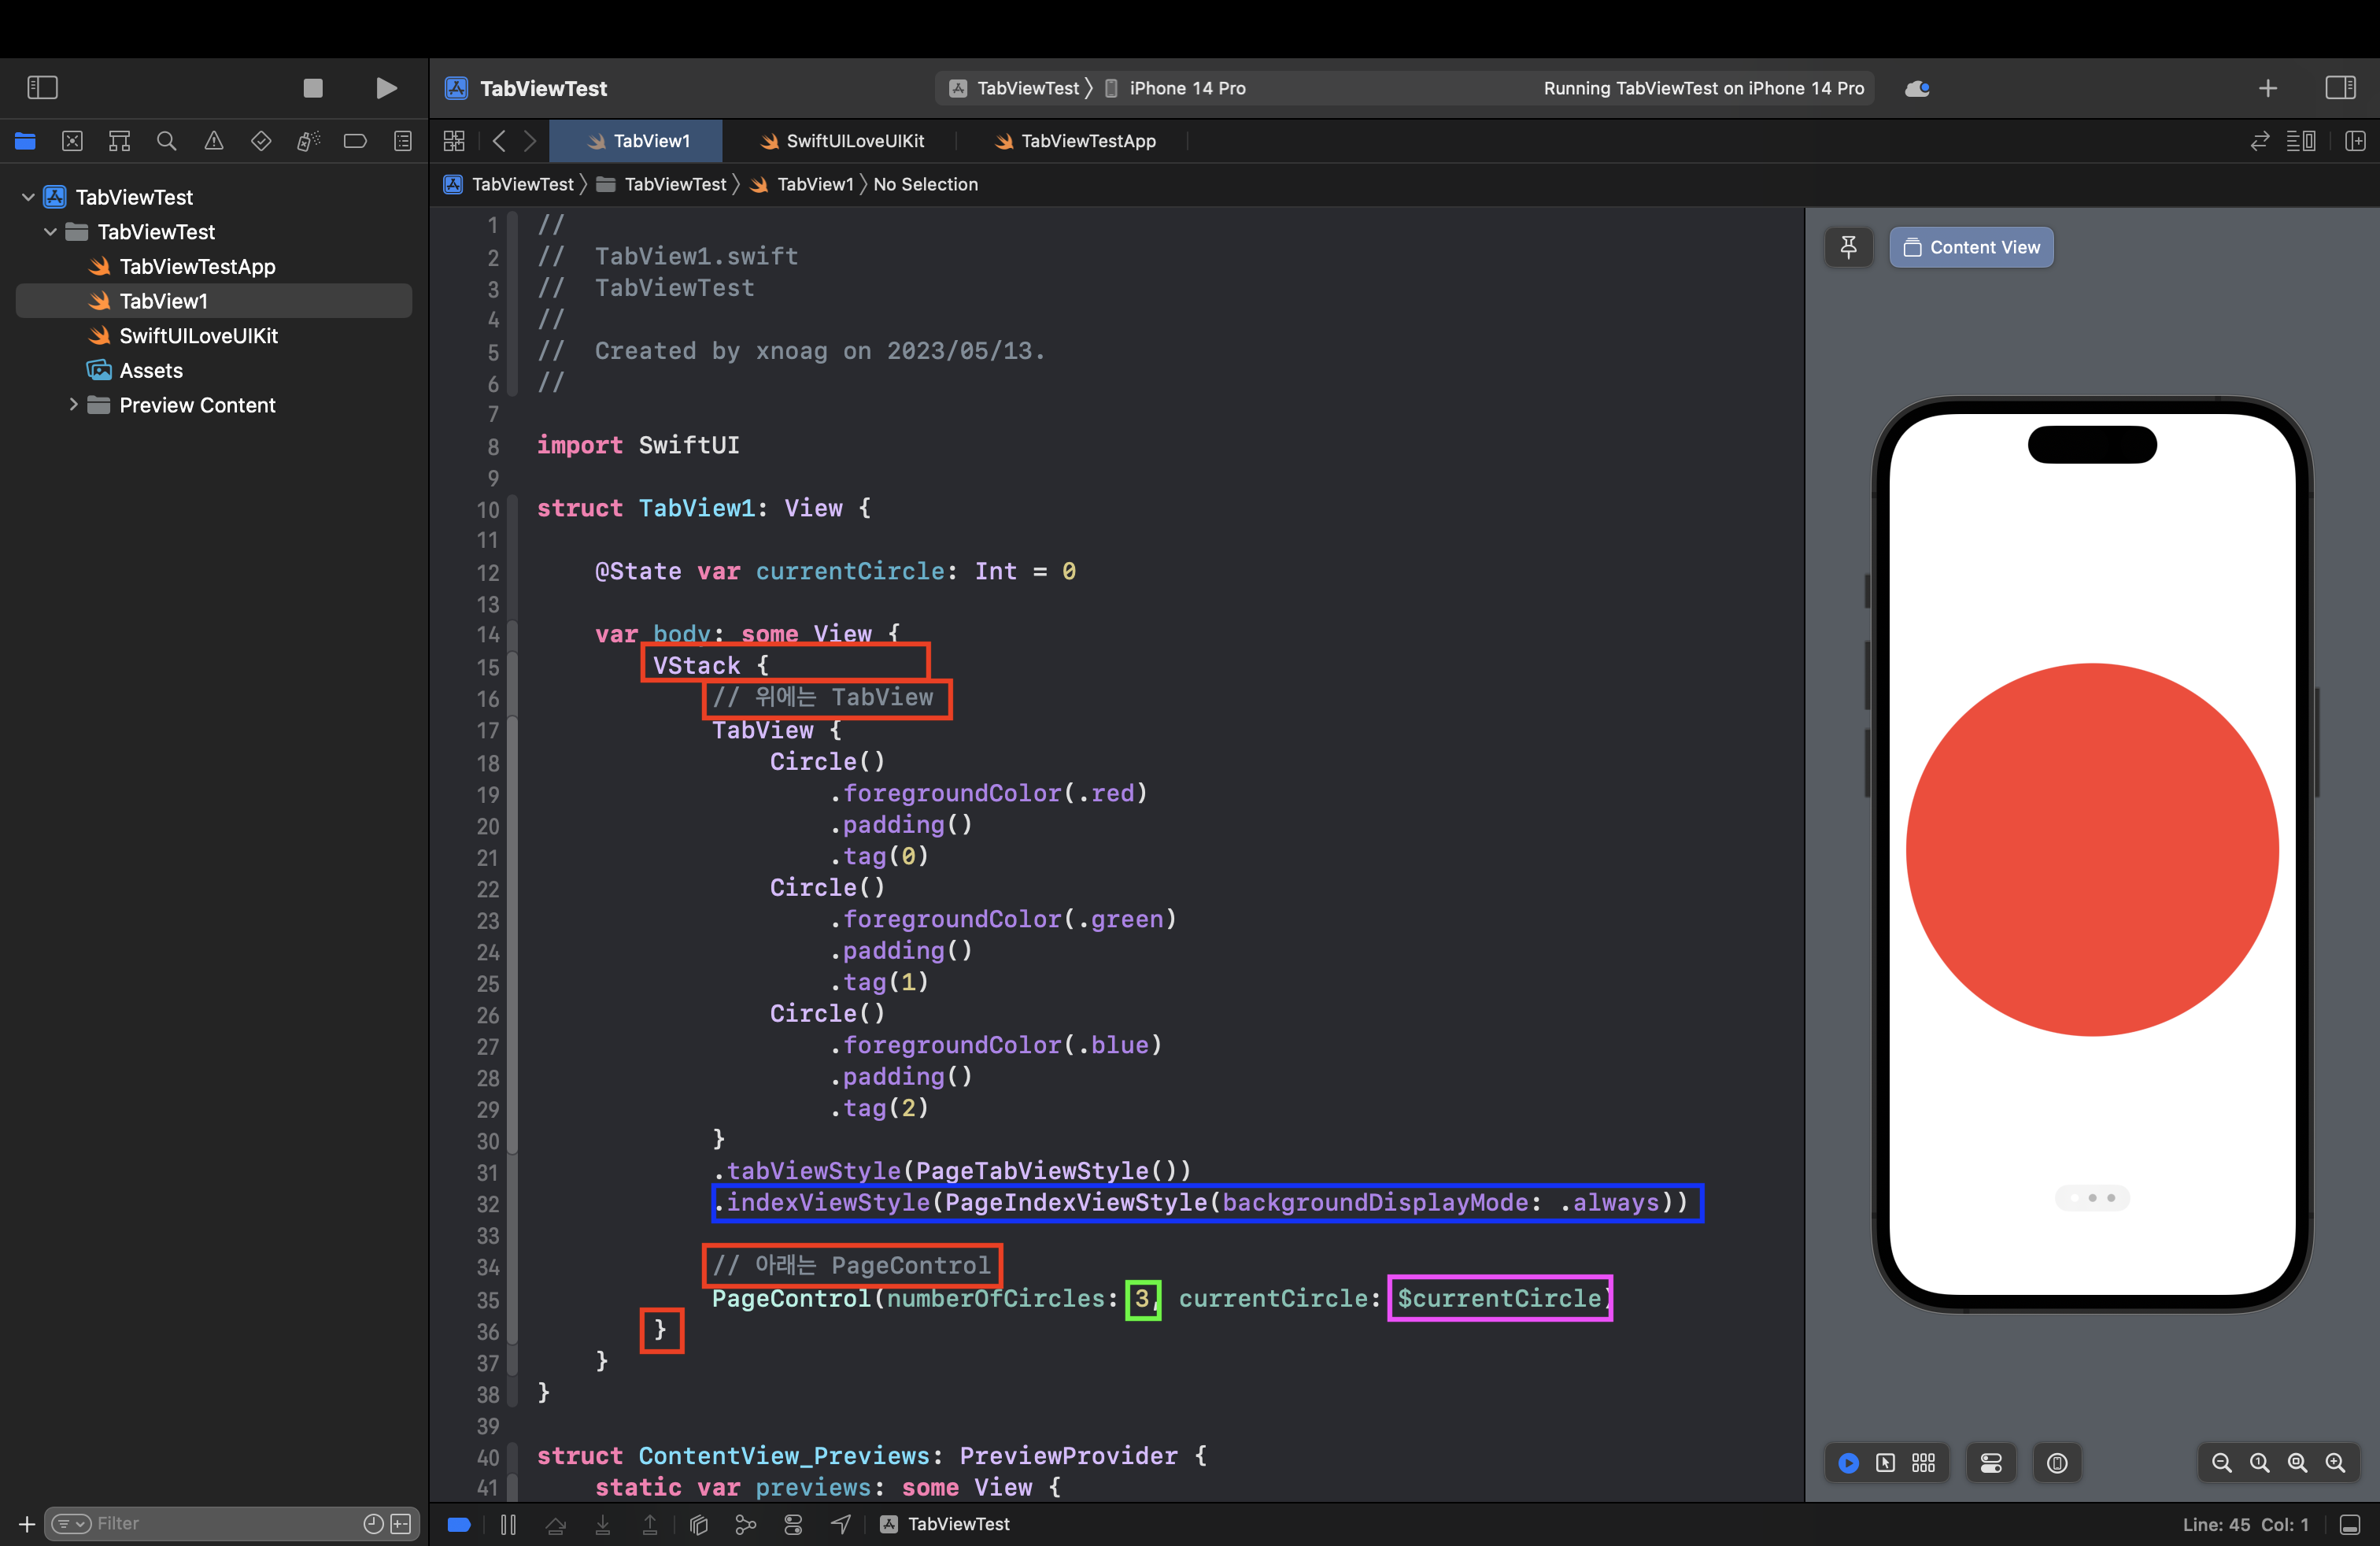Viewport: 2380px width, 1546px height.
Task: Zoom out the preview canvas
Action: click(2221, 1463)
